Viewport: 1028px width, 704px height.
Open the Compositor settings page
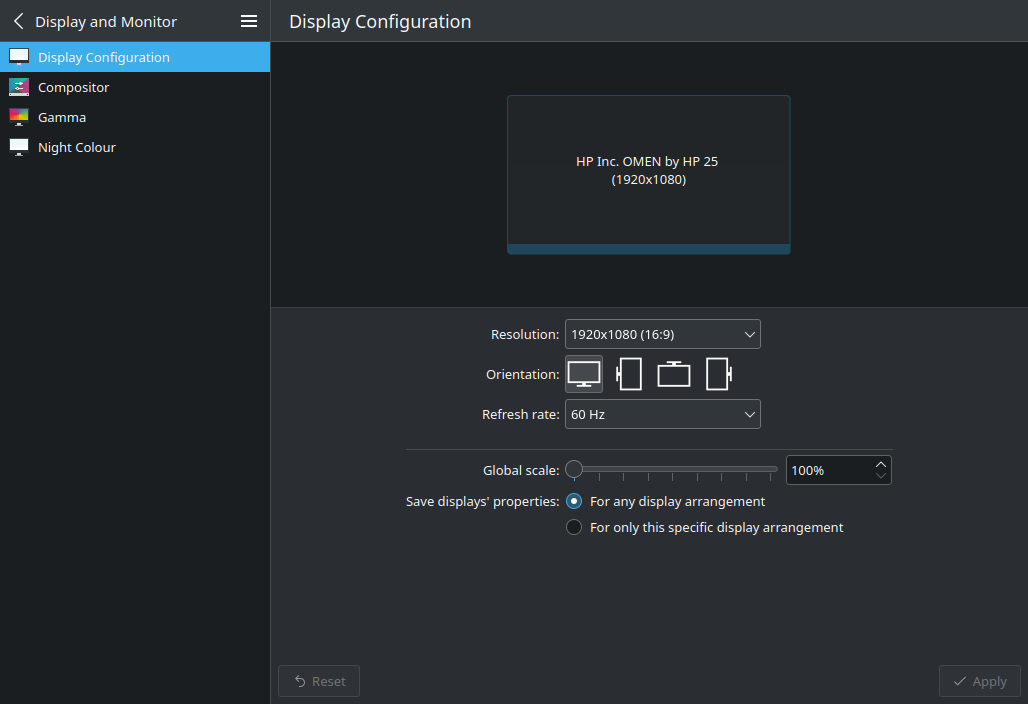pyautogui.click(x=73, y=87)
